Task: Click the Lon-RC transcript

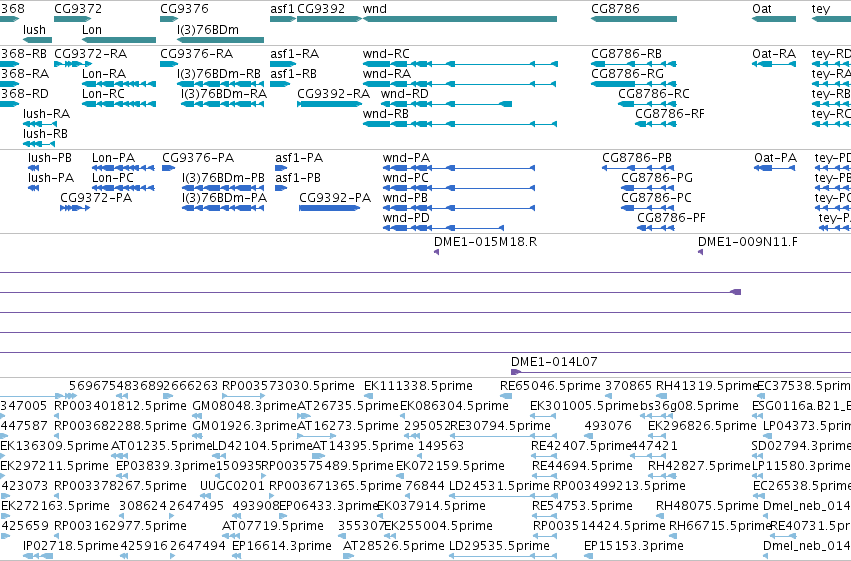Action: pos(119,104)
